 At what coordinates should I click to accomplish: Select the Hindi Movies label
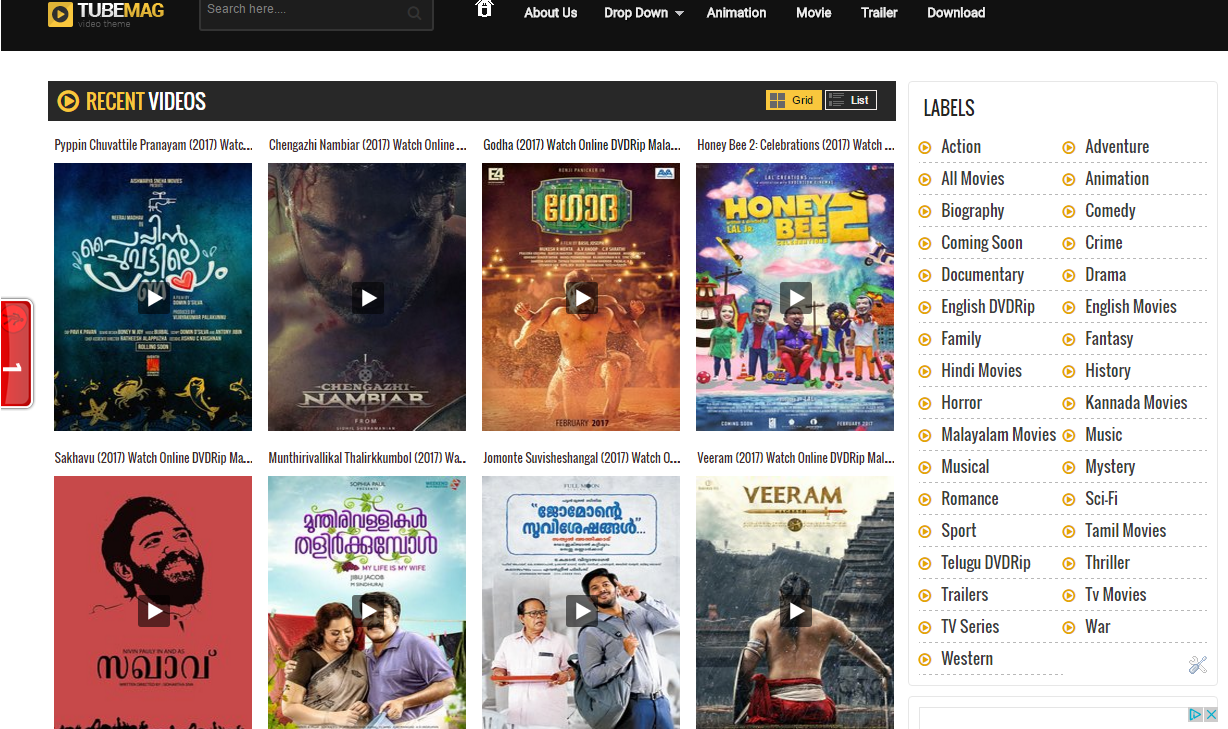[982, 371]
